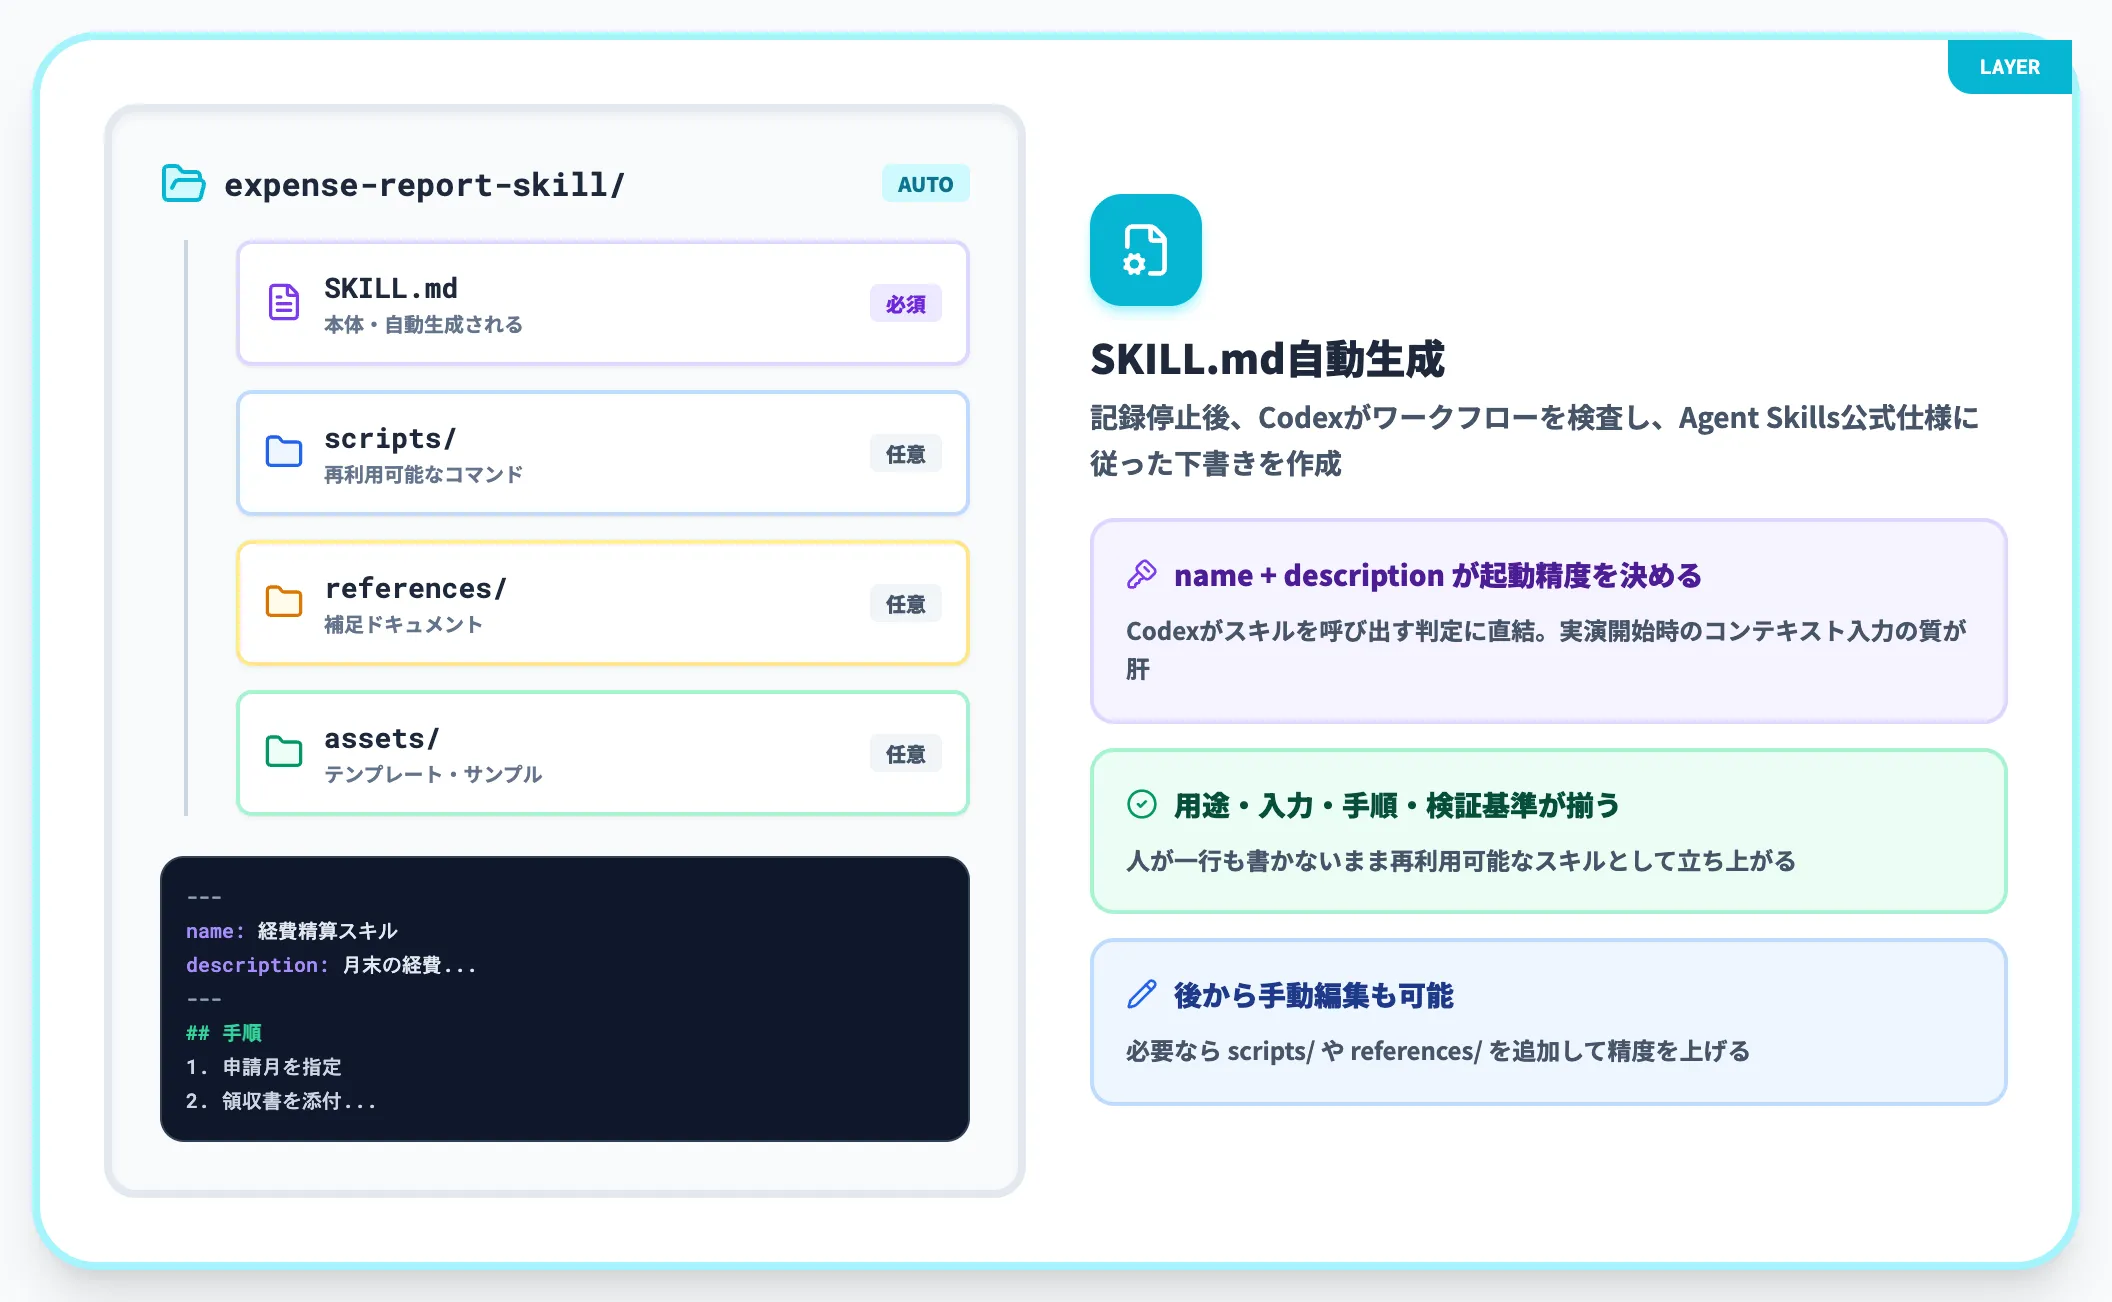Image resolution: width=2112 pixels, height=1302 pixels.
Task: Click the 任意 badge on the assets/ row
Action: point(906,753)
